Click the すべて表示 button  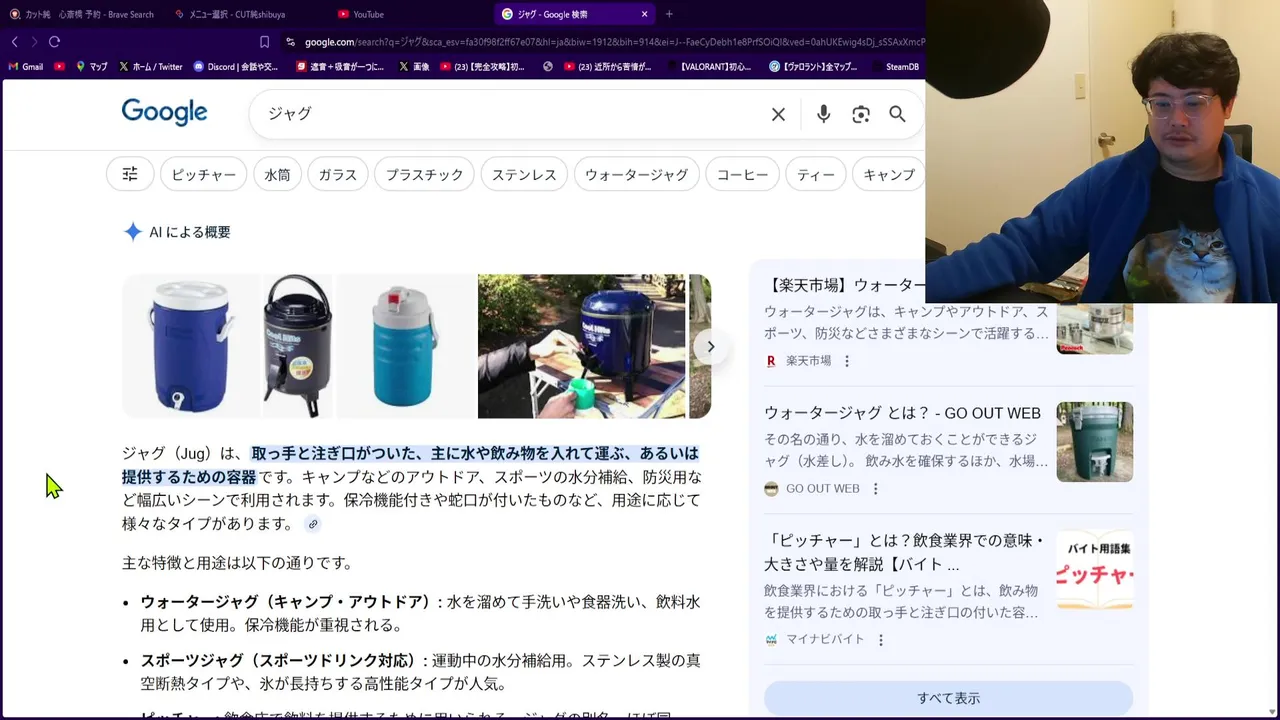tap(948, 698)
